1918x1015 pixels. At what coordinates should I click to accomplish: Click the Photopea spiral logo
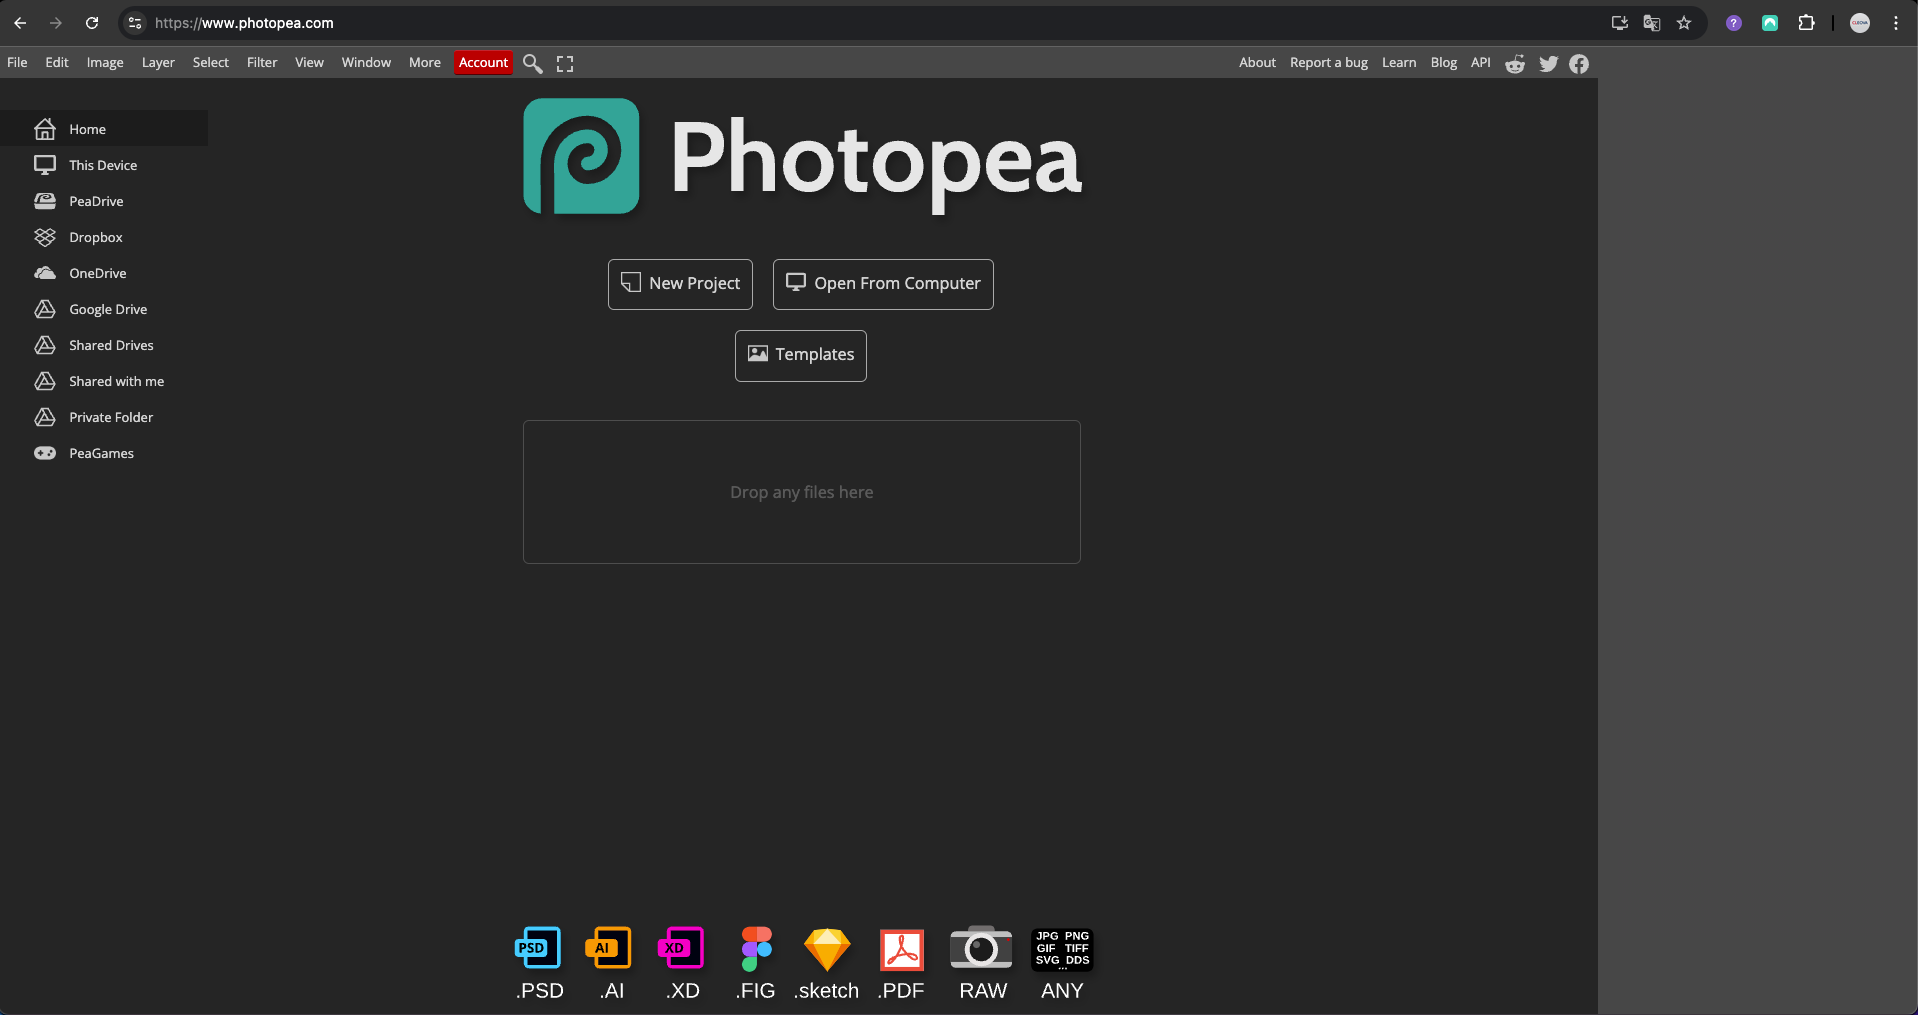581,156
